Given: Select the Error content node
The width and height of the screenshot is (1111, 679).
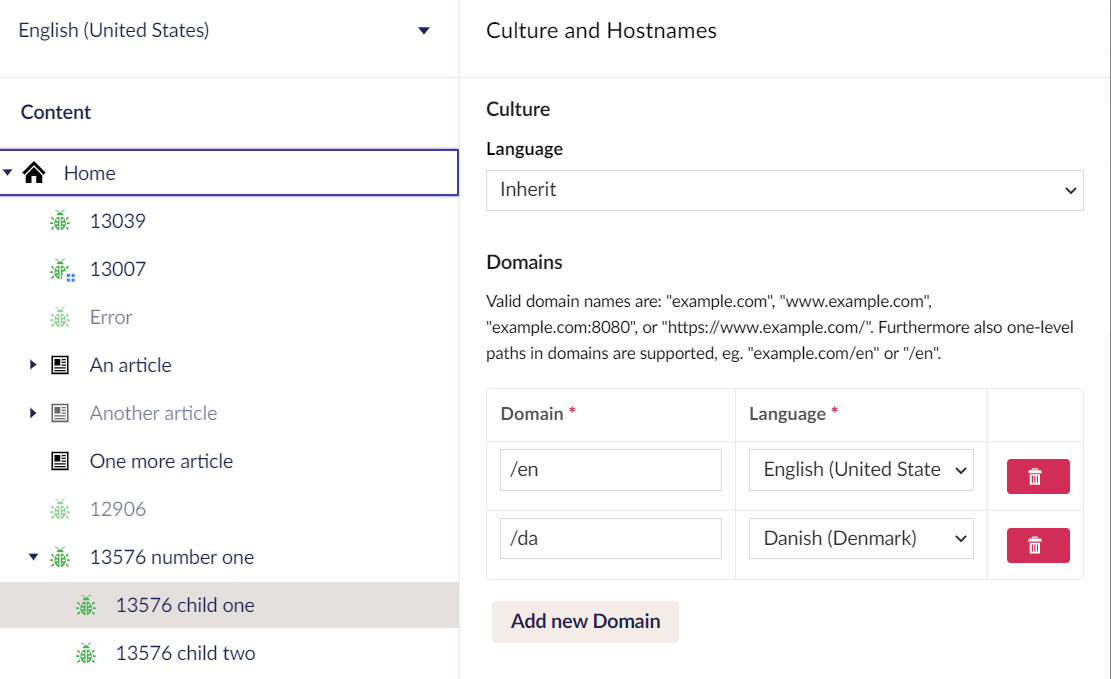Looking at the screenshot, I should pyautogui.click(x=111, y=318).
